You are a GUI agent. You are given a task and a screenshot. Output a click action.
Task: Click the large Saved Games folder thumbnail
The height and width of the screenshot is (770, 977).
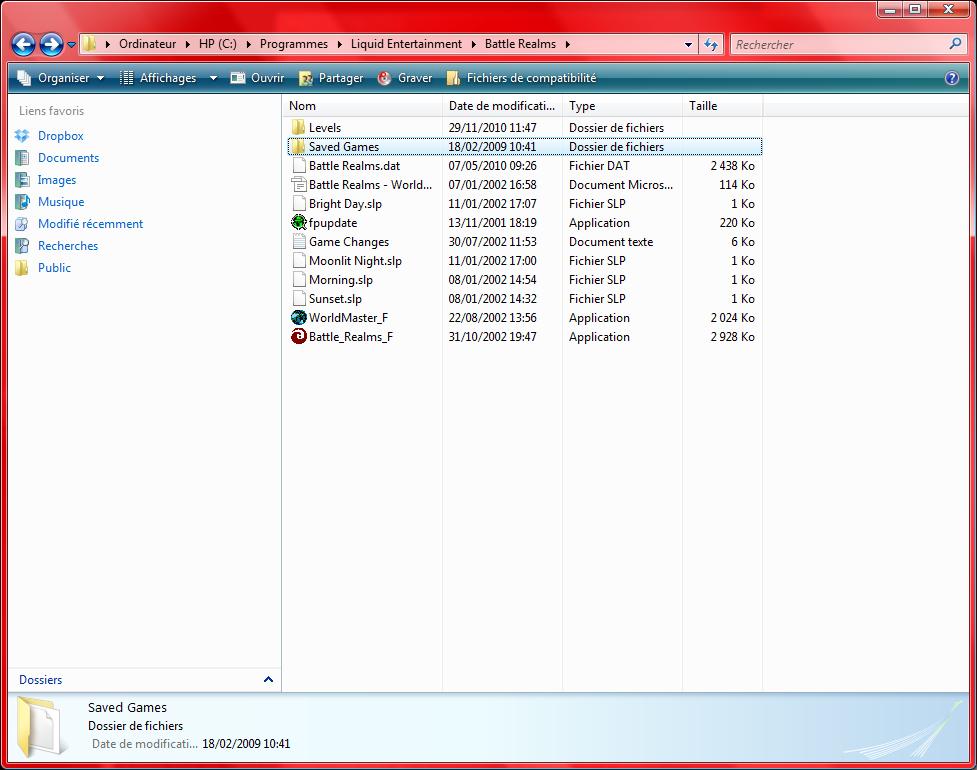tap(41, 726)
